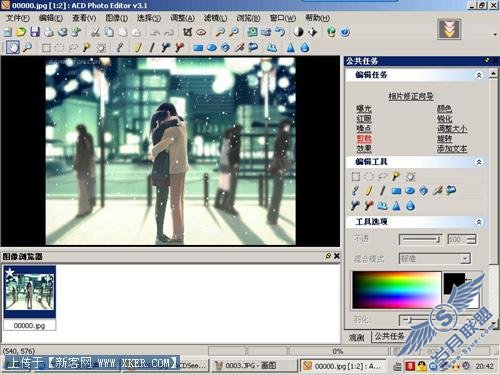Choose the Clone stamp in the 编辑工具 panel

[382, 206]
